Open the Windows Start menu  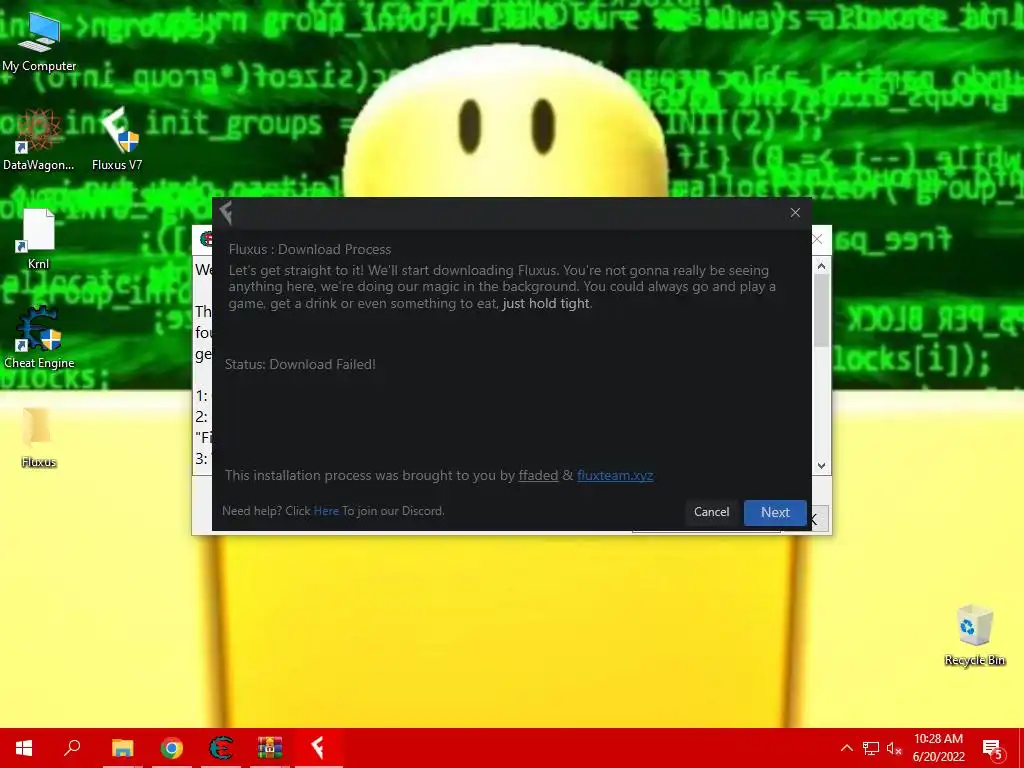pos(24,748)
